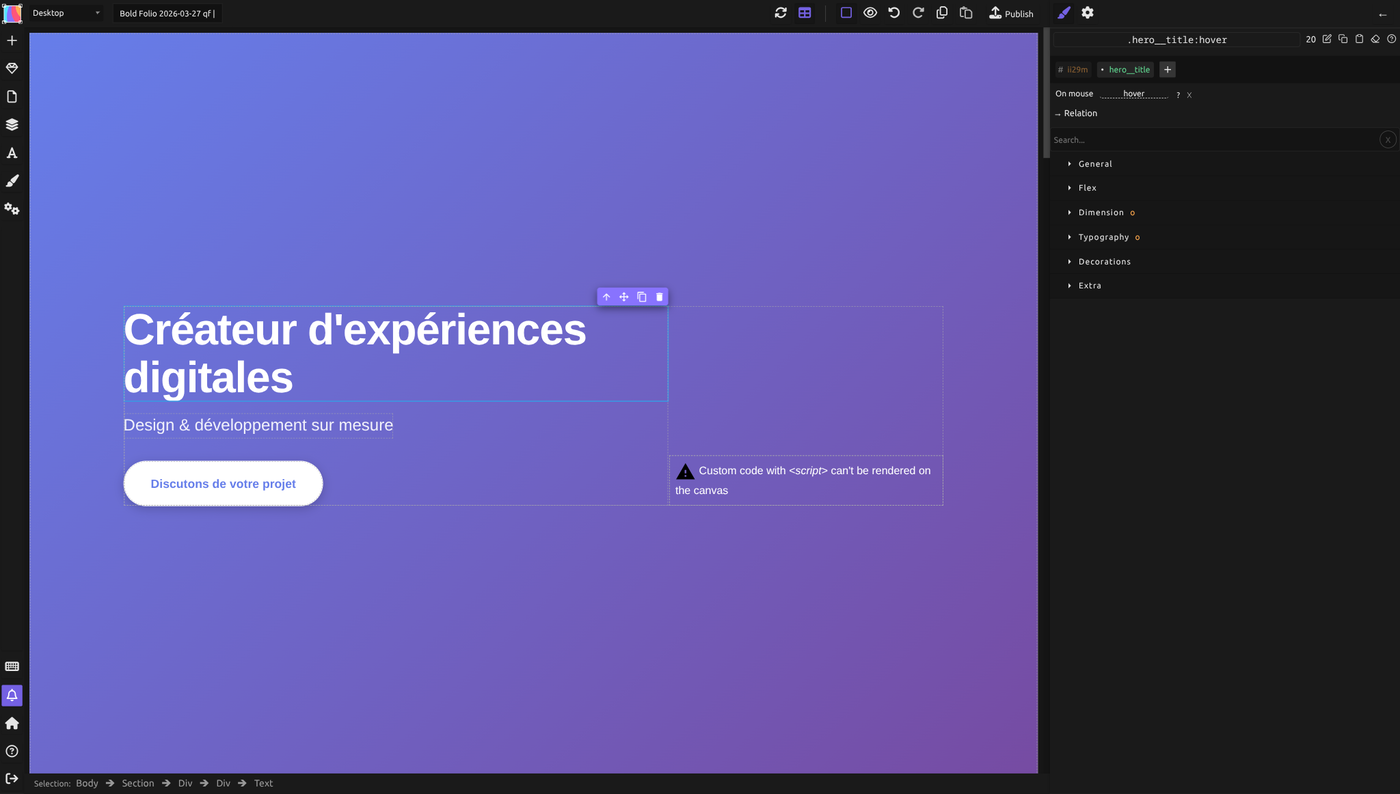Click the notifications bell icon in the sidebar

coord(10,695)
